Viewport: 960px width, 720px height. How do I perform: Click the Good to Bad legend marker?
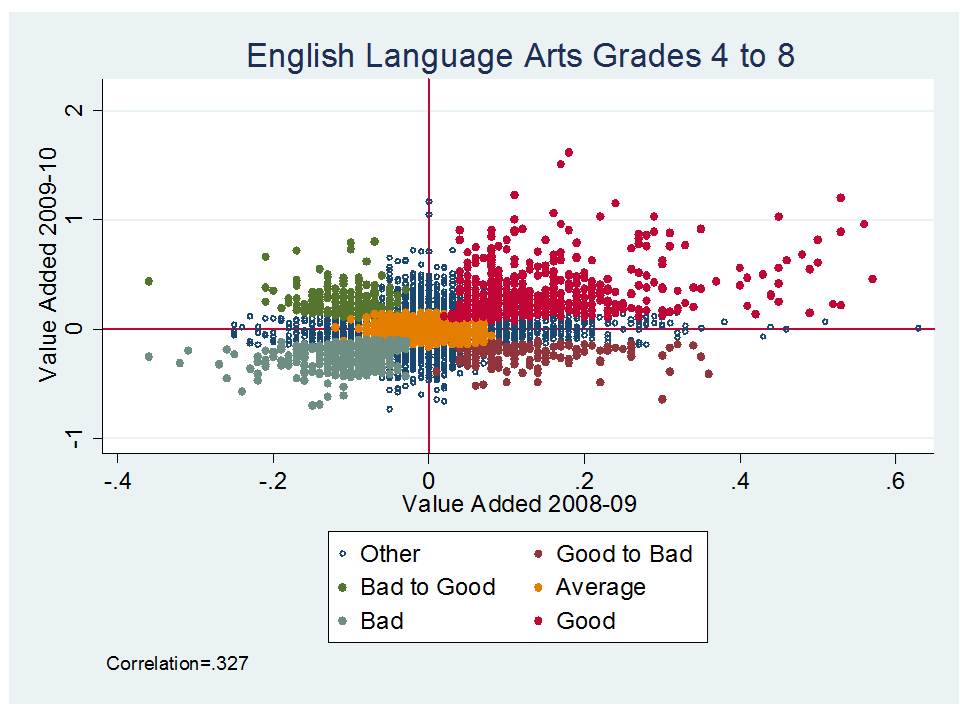(538, 554)
